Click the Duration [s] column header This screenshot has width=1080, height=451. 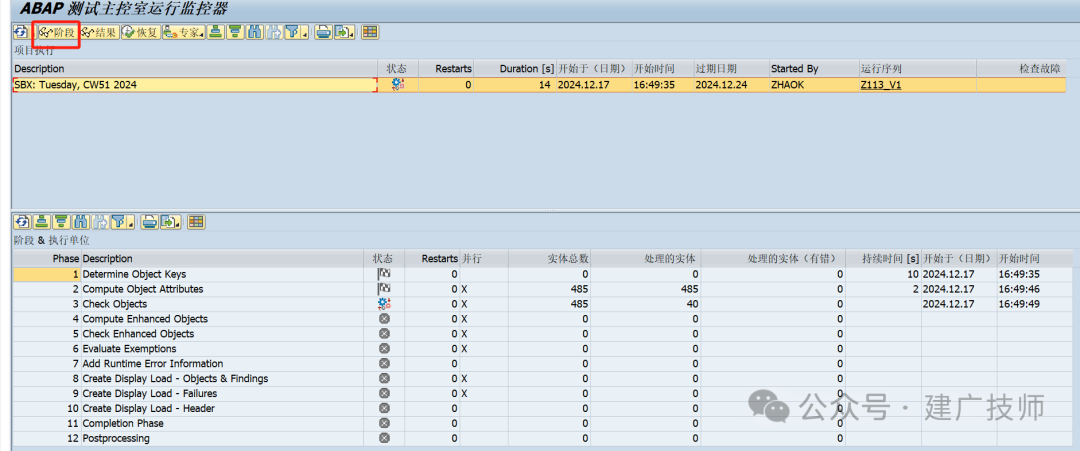click(515, 69)
